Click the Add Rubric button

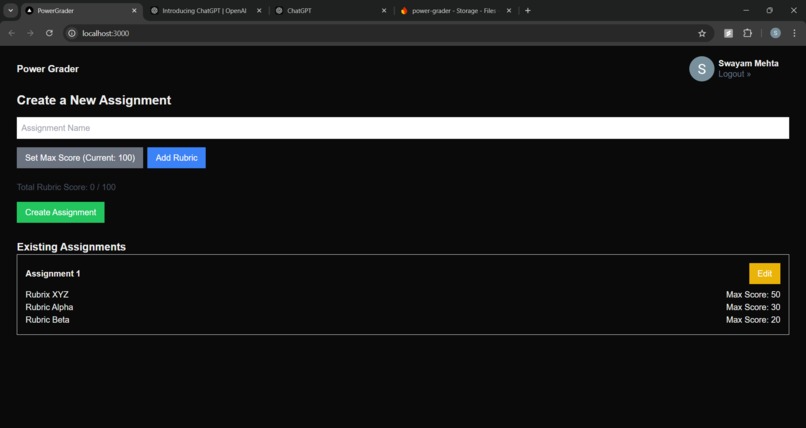[x=176, y=158]
